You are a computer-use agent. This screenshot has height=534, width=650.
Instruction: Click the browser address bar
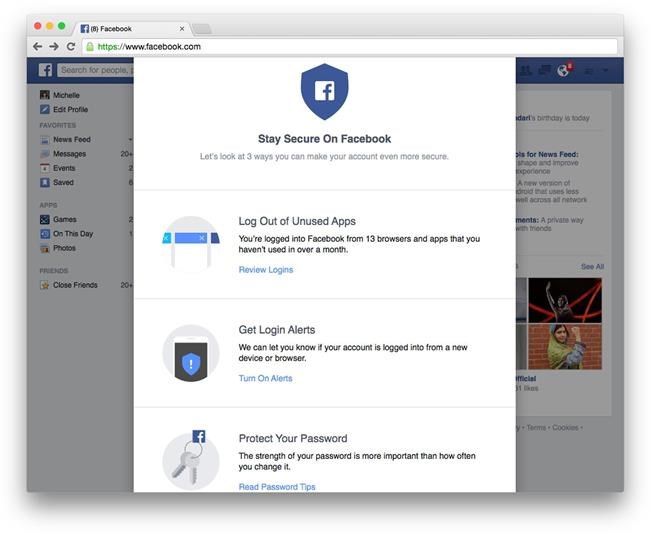pyautogui.click(x=350, y=46)
